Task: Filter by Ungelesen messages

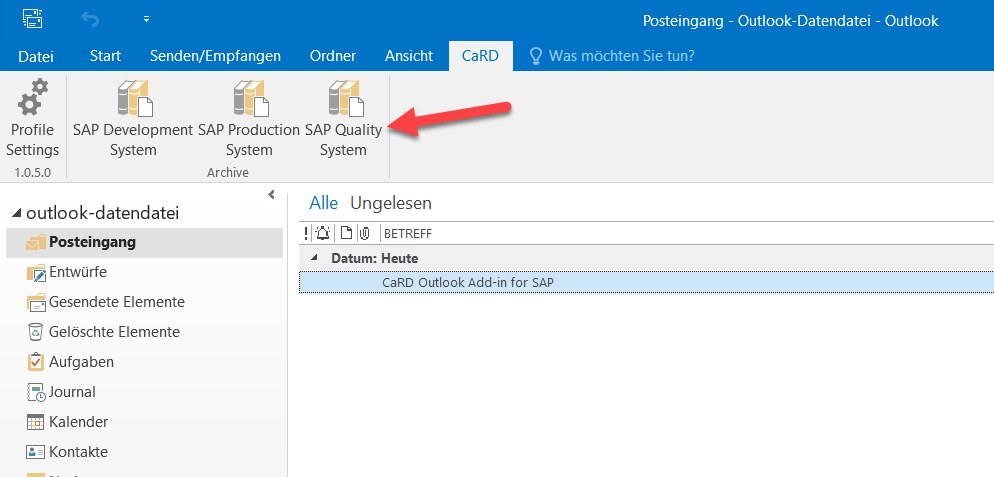Action: click(x=391, y=203)
